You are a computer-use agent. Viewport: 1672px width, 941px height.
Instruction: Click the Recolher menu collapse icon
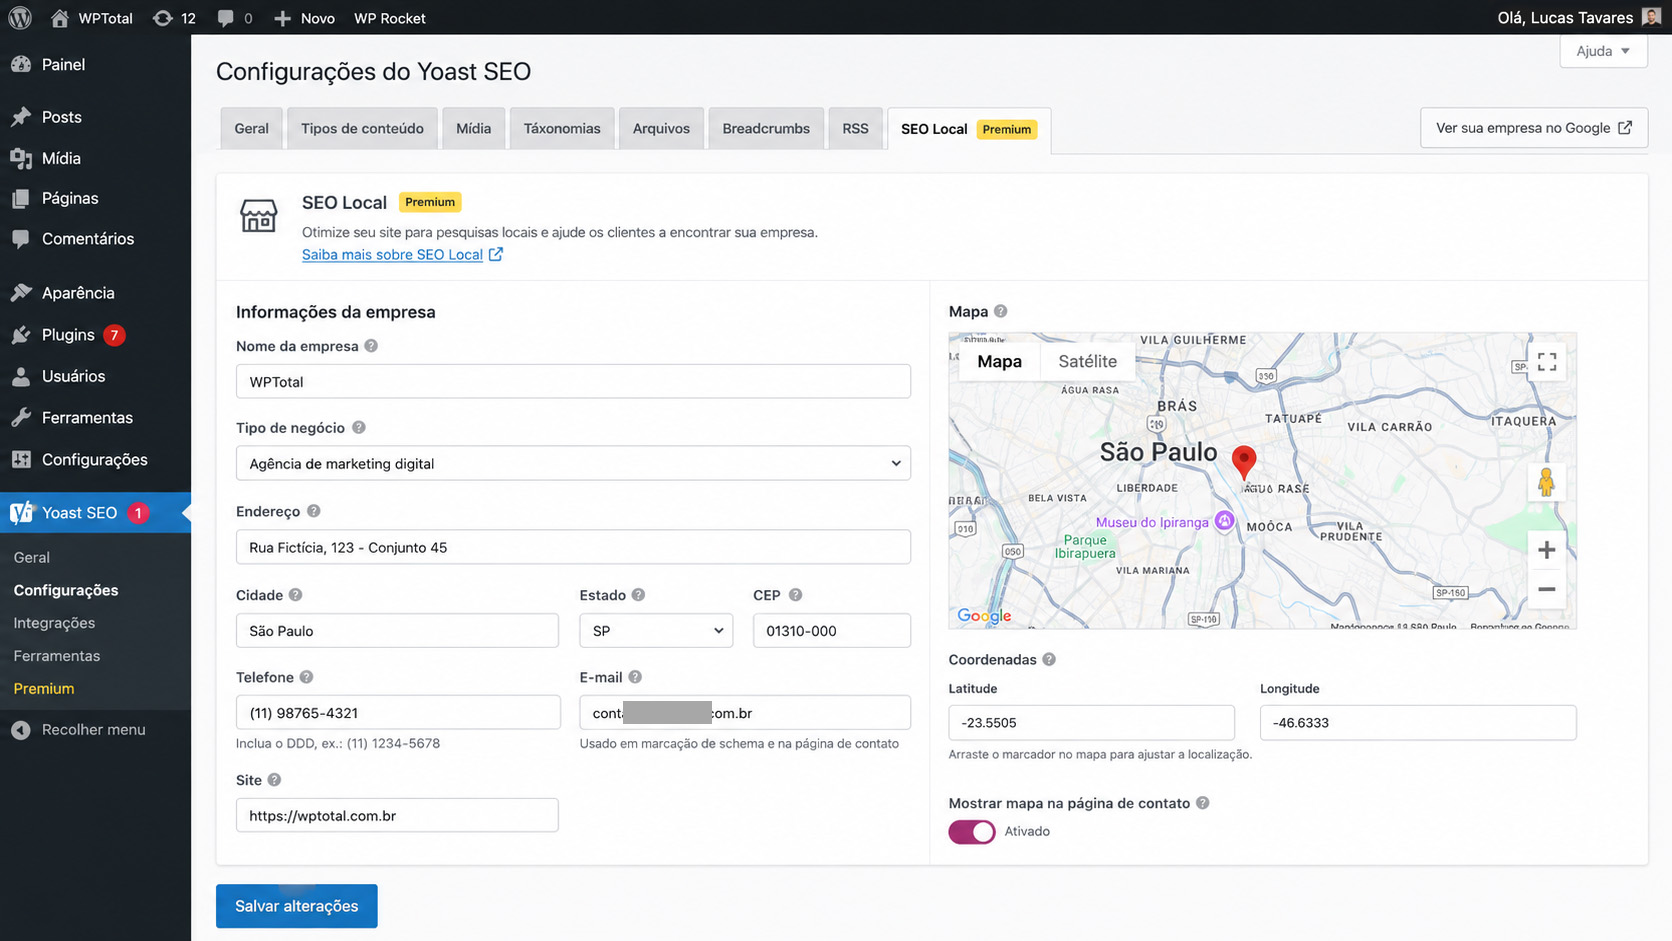point(21,730)
